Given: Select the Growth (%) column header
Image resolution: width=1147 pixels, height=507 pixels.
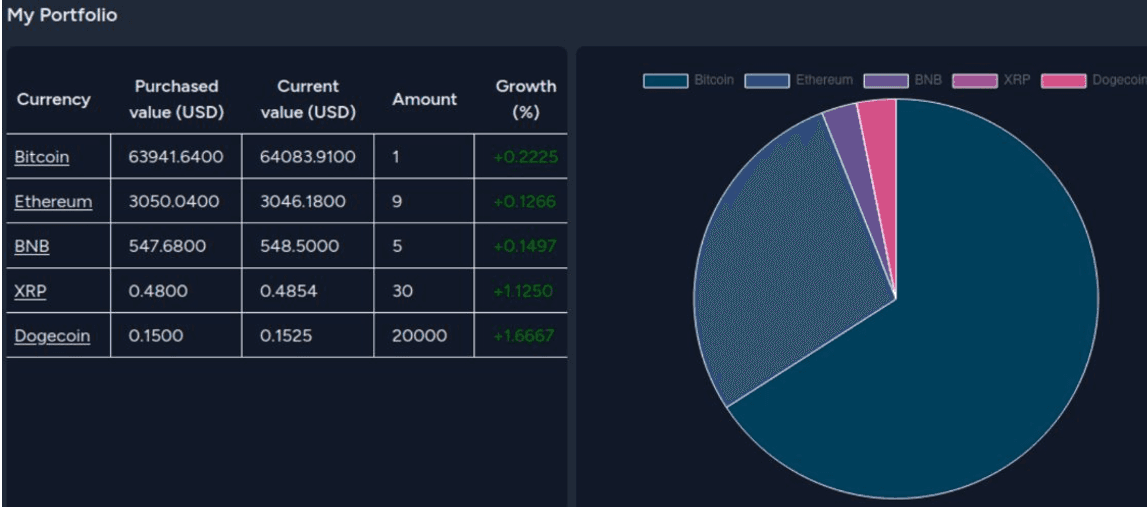Looking at the screenshot, I should (x=526, y=99).
